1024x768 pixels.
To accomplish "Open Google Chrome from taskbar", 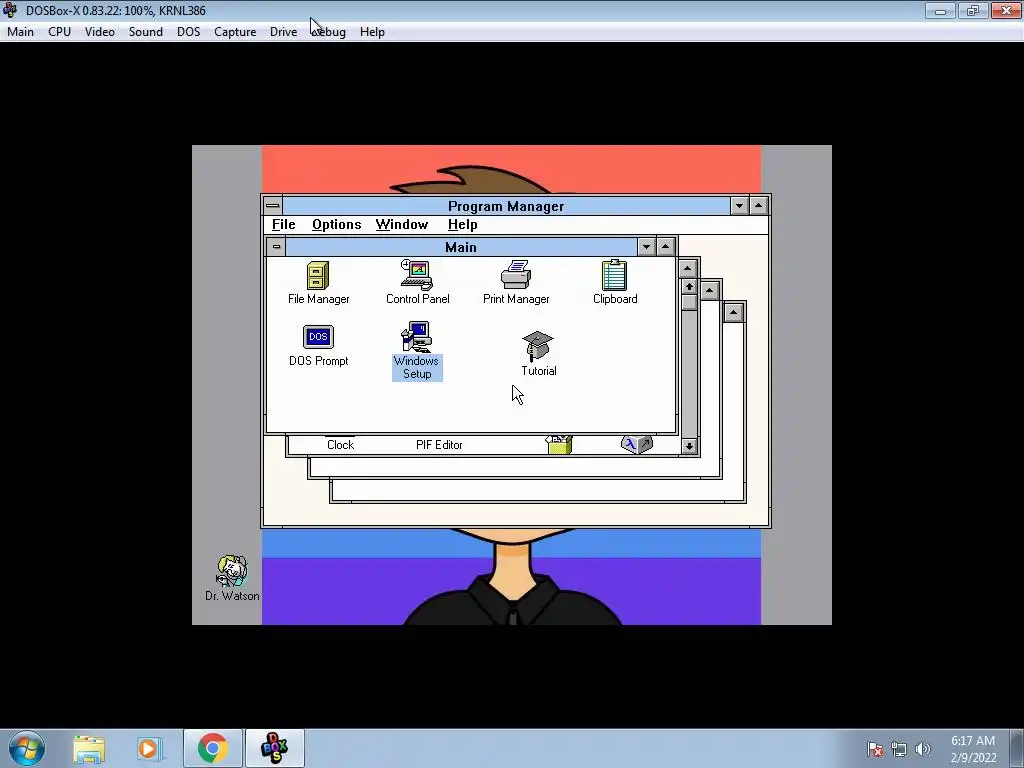I will [x=212, y=748].
